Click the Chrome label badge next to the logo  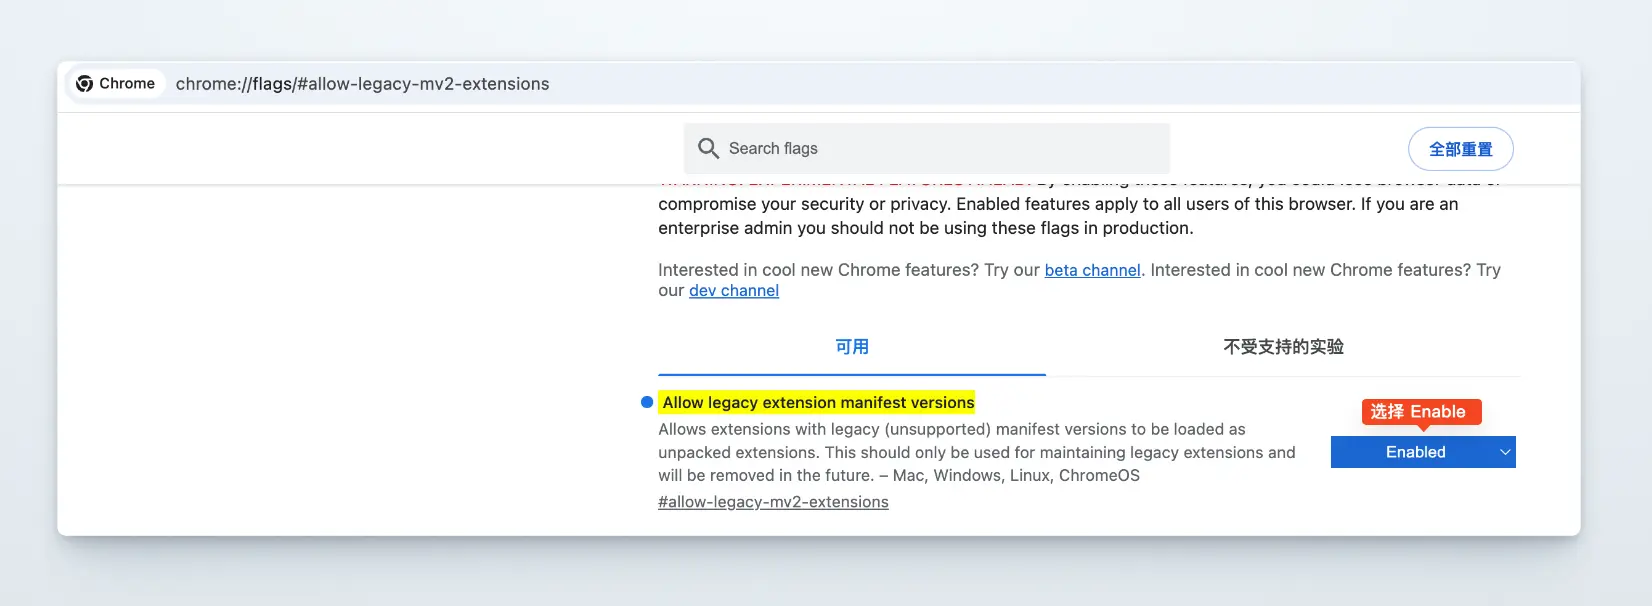tap(128, 83)
